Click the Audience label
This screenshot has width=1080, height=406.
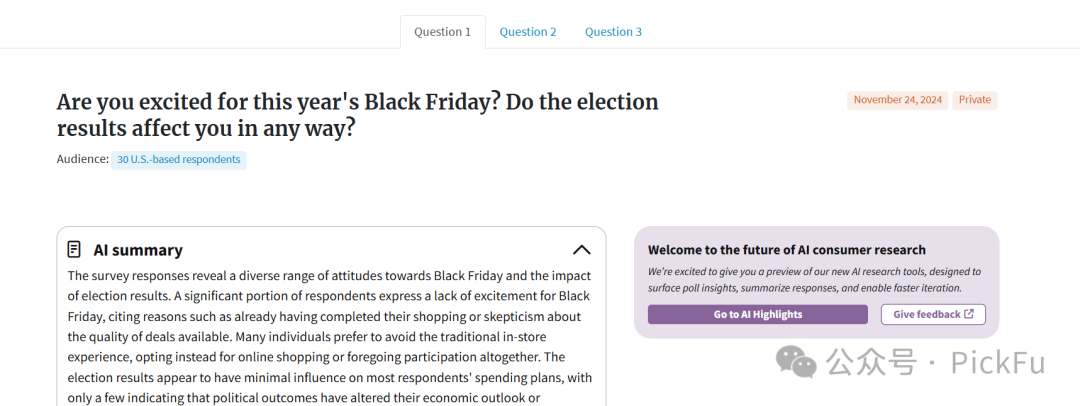tap(83, 159)
